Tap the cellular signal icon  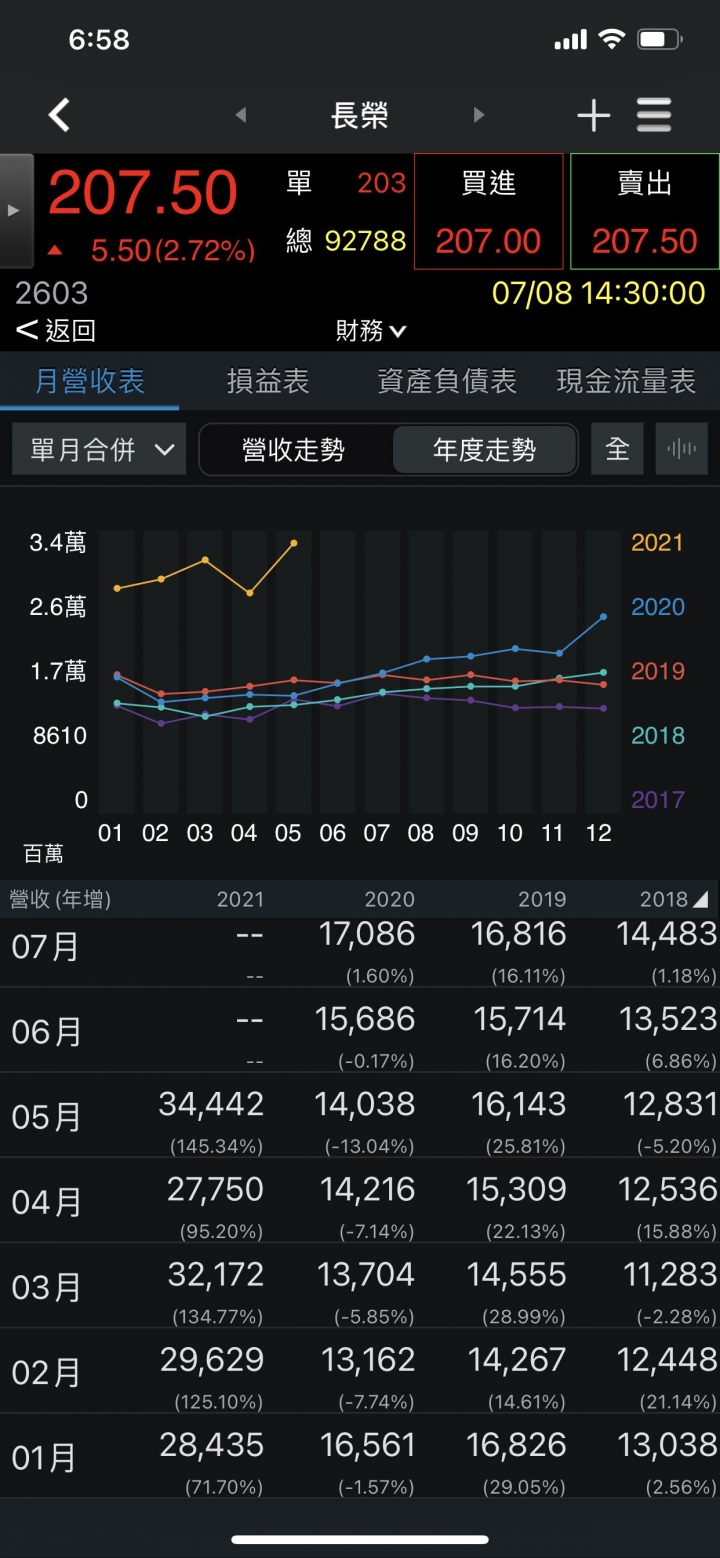pos(570,40)
